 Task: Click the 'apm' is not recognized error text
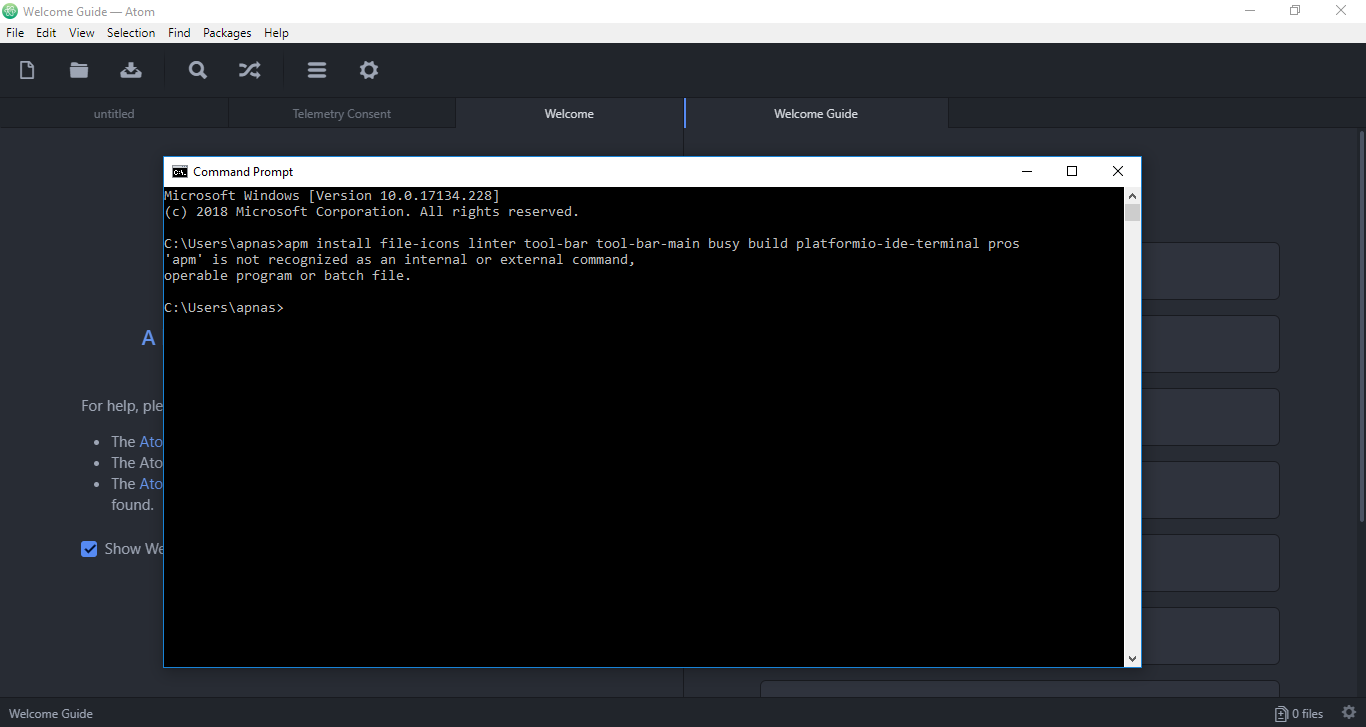click(x=400, y=260)
